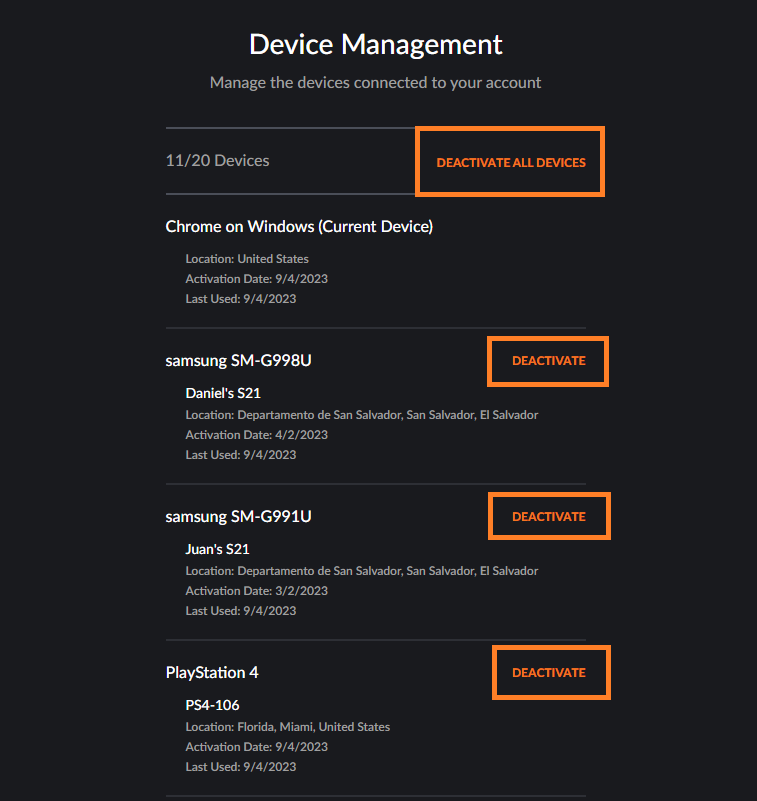
Task: Click the PlayStation 4 device name
Action: (x=212, y=672)
